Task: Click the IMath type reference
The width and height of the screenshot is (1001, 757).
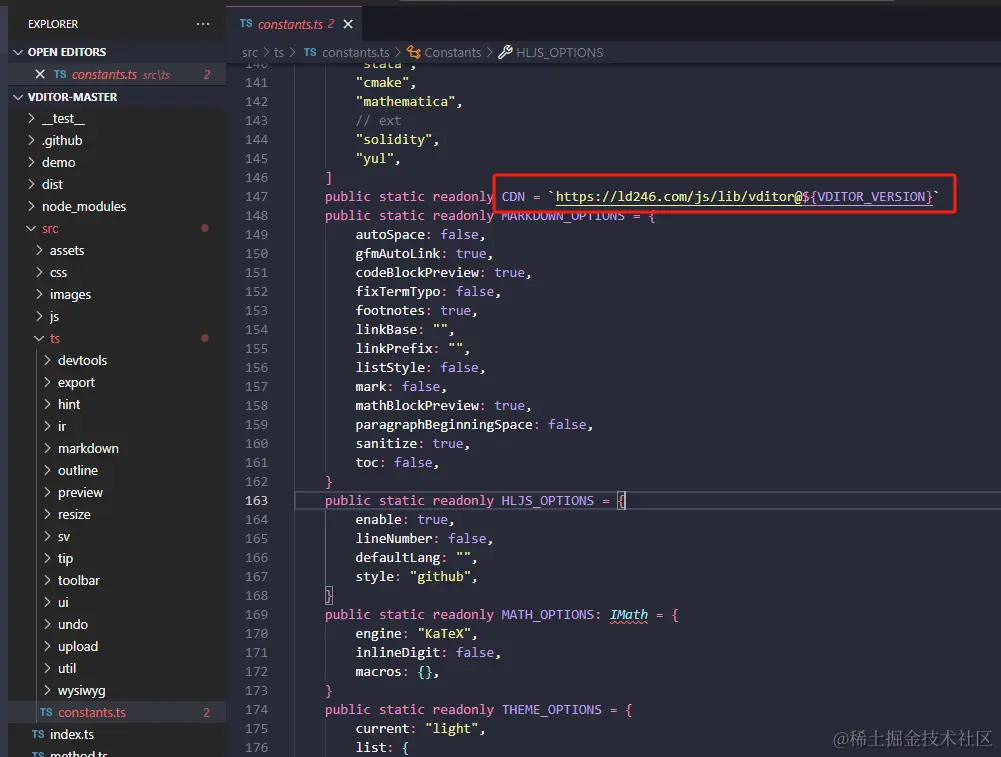Action: [629, 615]
